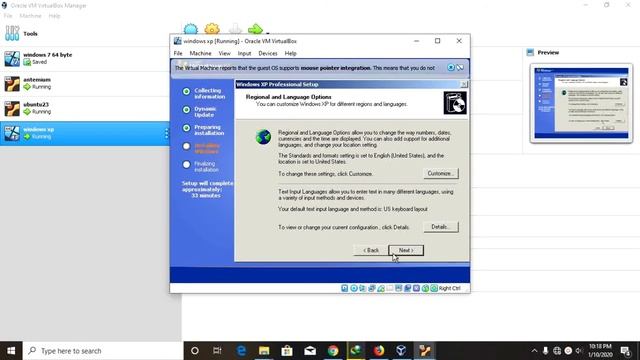640x360 pixels.
Task: Click New machine icon in Manager toolbar
Action: [x=191, y=29]
